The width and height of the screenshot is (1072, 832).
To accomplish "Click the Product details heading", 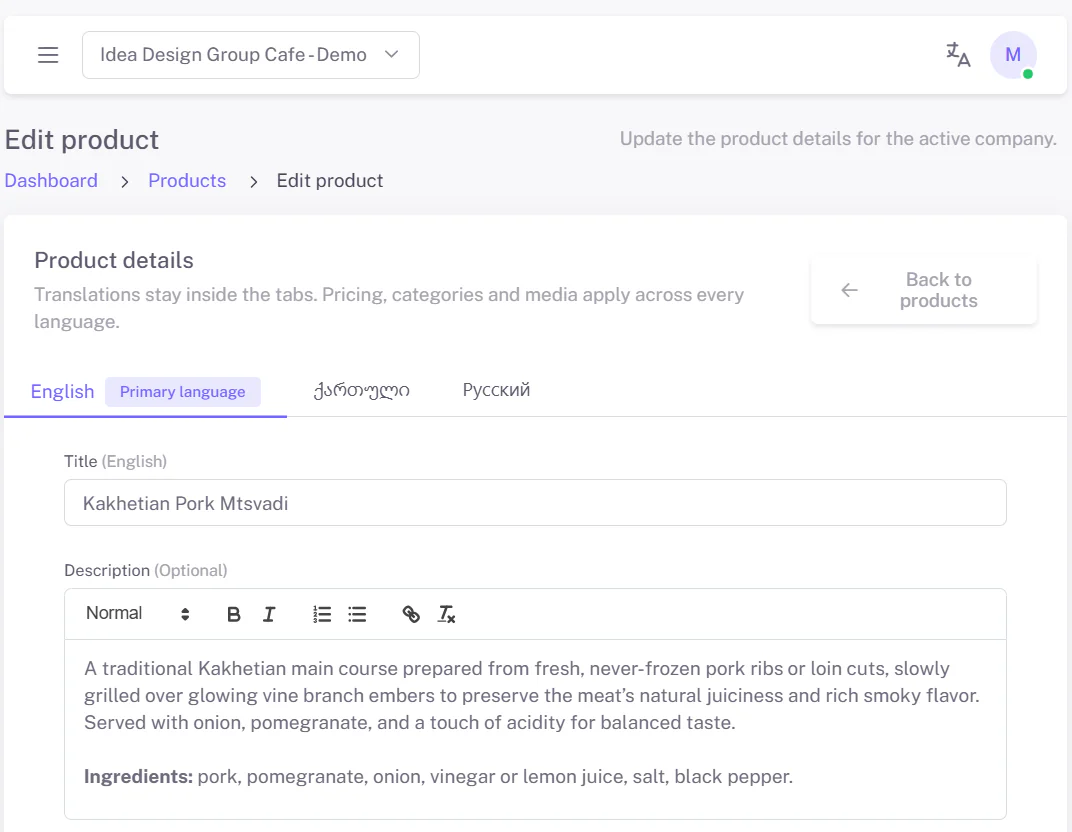I will tap(114, 260).
